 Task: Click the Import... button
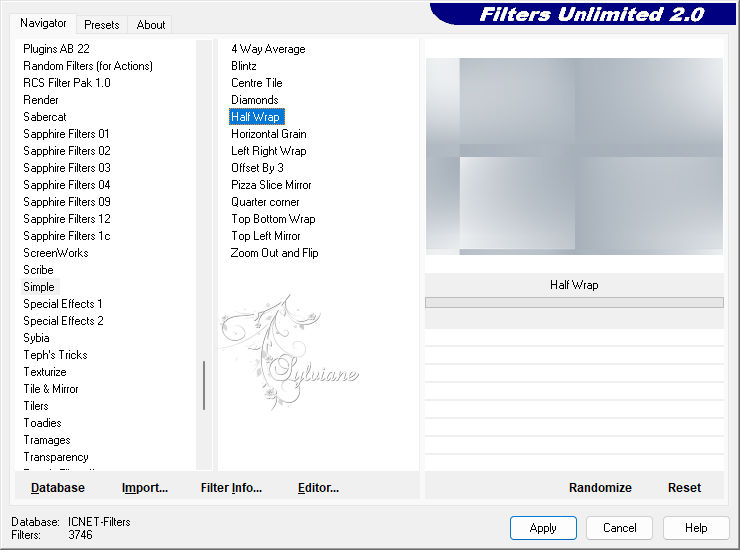click(x=145, y=488)
